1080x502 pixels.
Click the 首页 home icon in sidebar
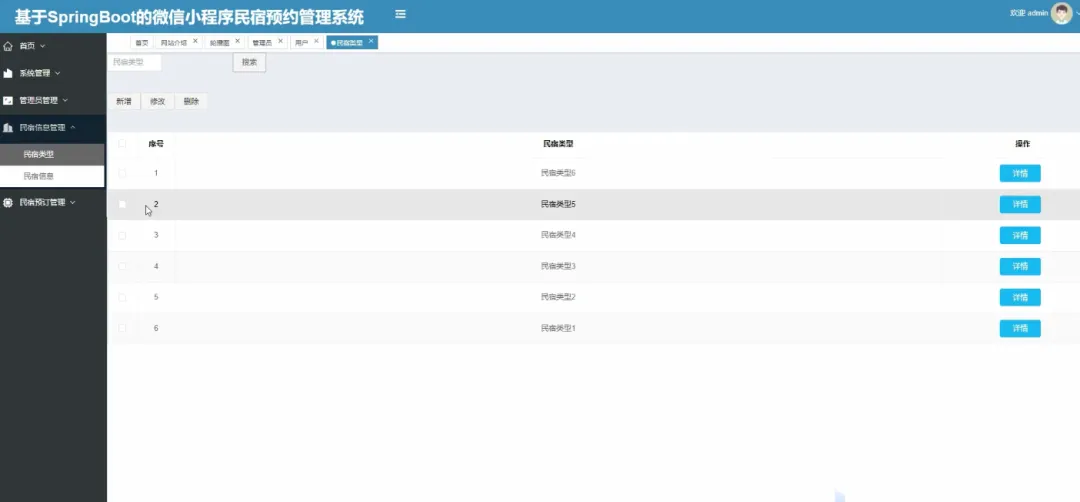8,46
